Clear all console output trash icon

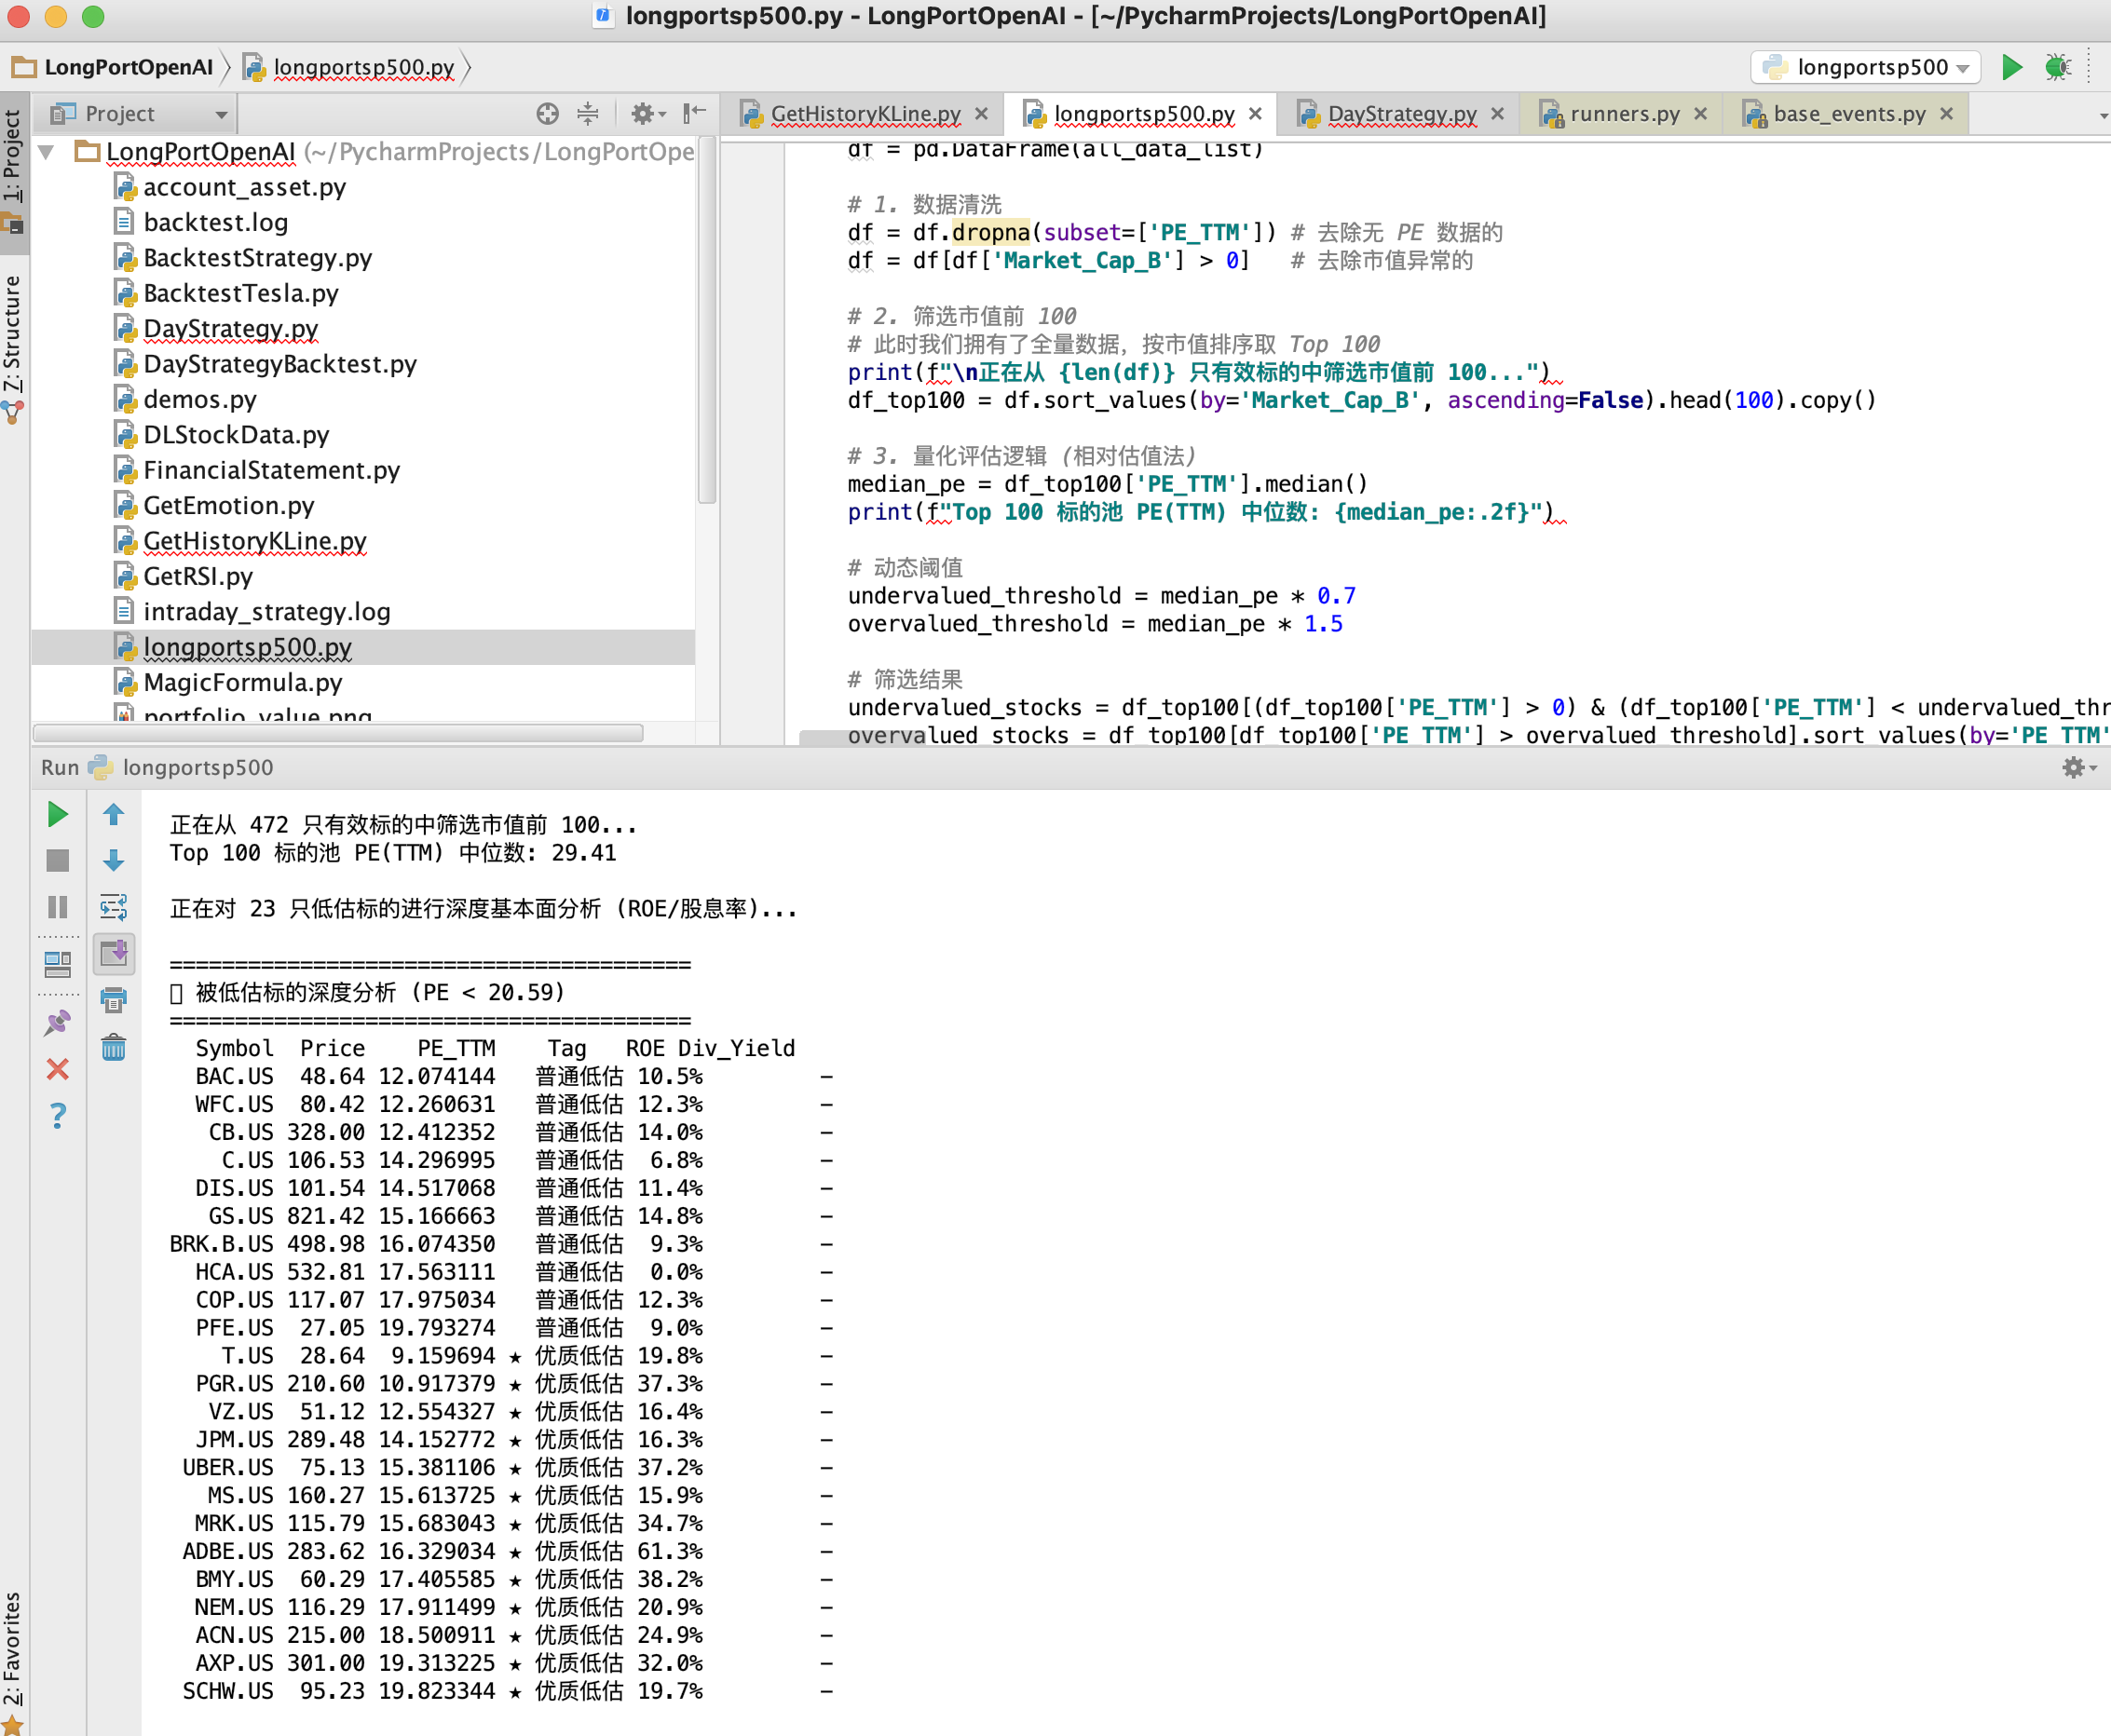[114, 1047]
